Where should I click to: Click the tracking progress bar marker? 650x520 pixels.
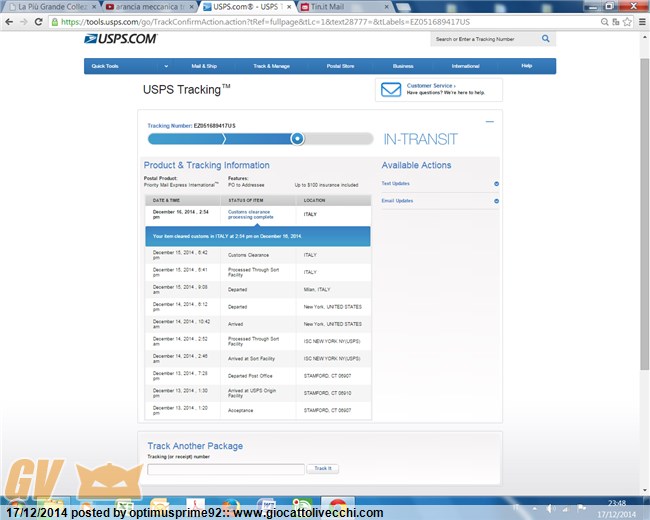[297, 139]
